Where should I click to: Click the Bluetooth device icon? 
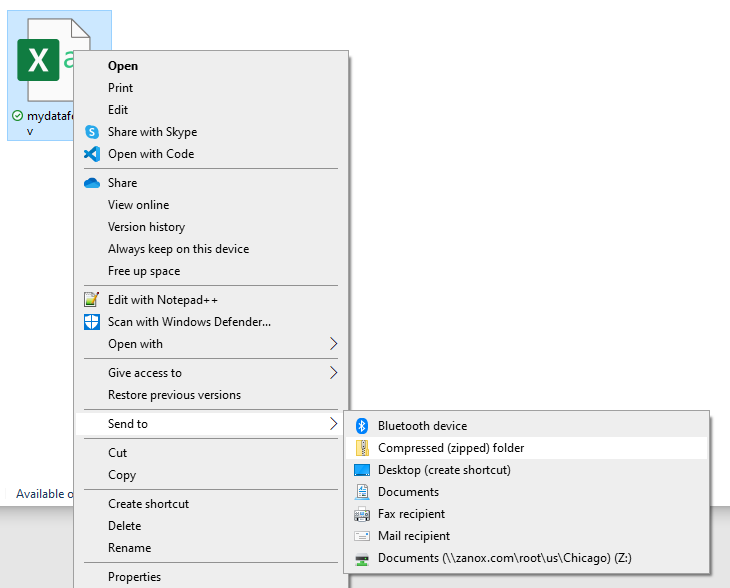[x=362, y=426]
